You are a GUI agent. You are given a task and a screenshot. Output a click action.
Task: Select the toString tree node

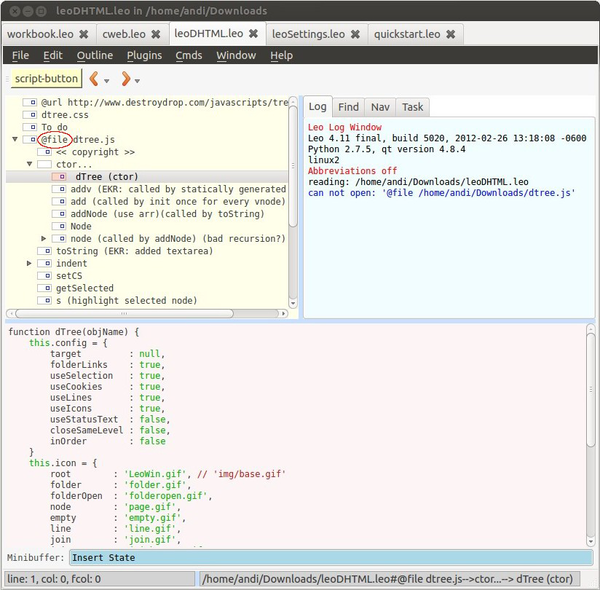point(76,251)
